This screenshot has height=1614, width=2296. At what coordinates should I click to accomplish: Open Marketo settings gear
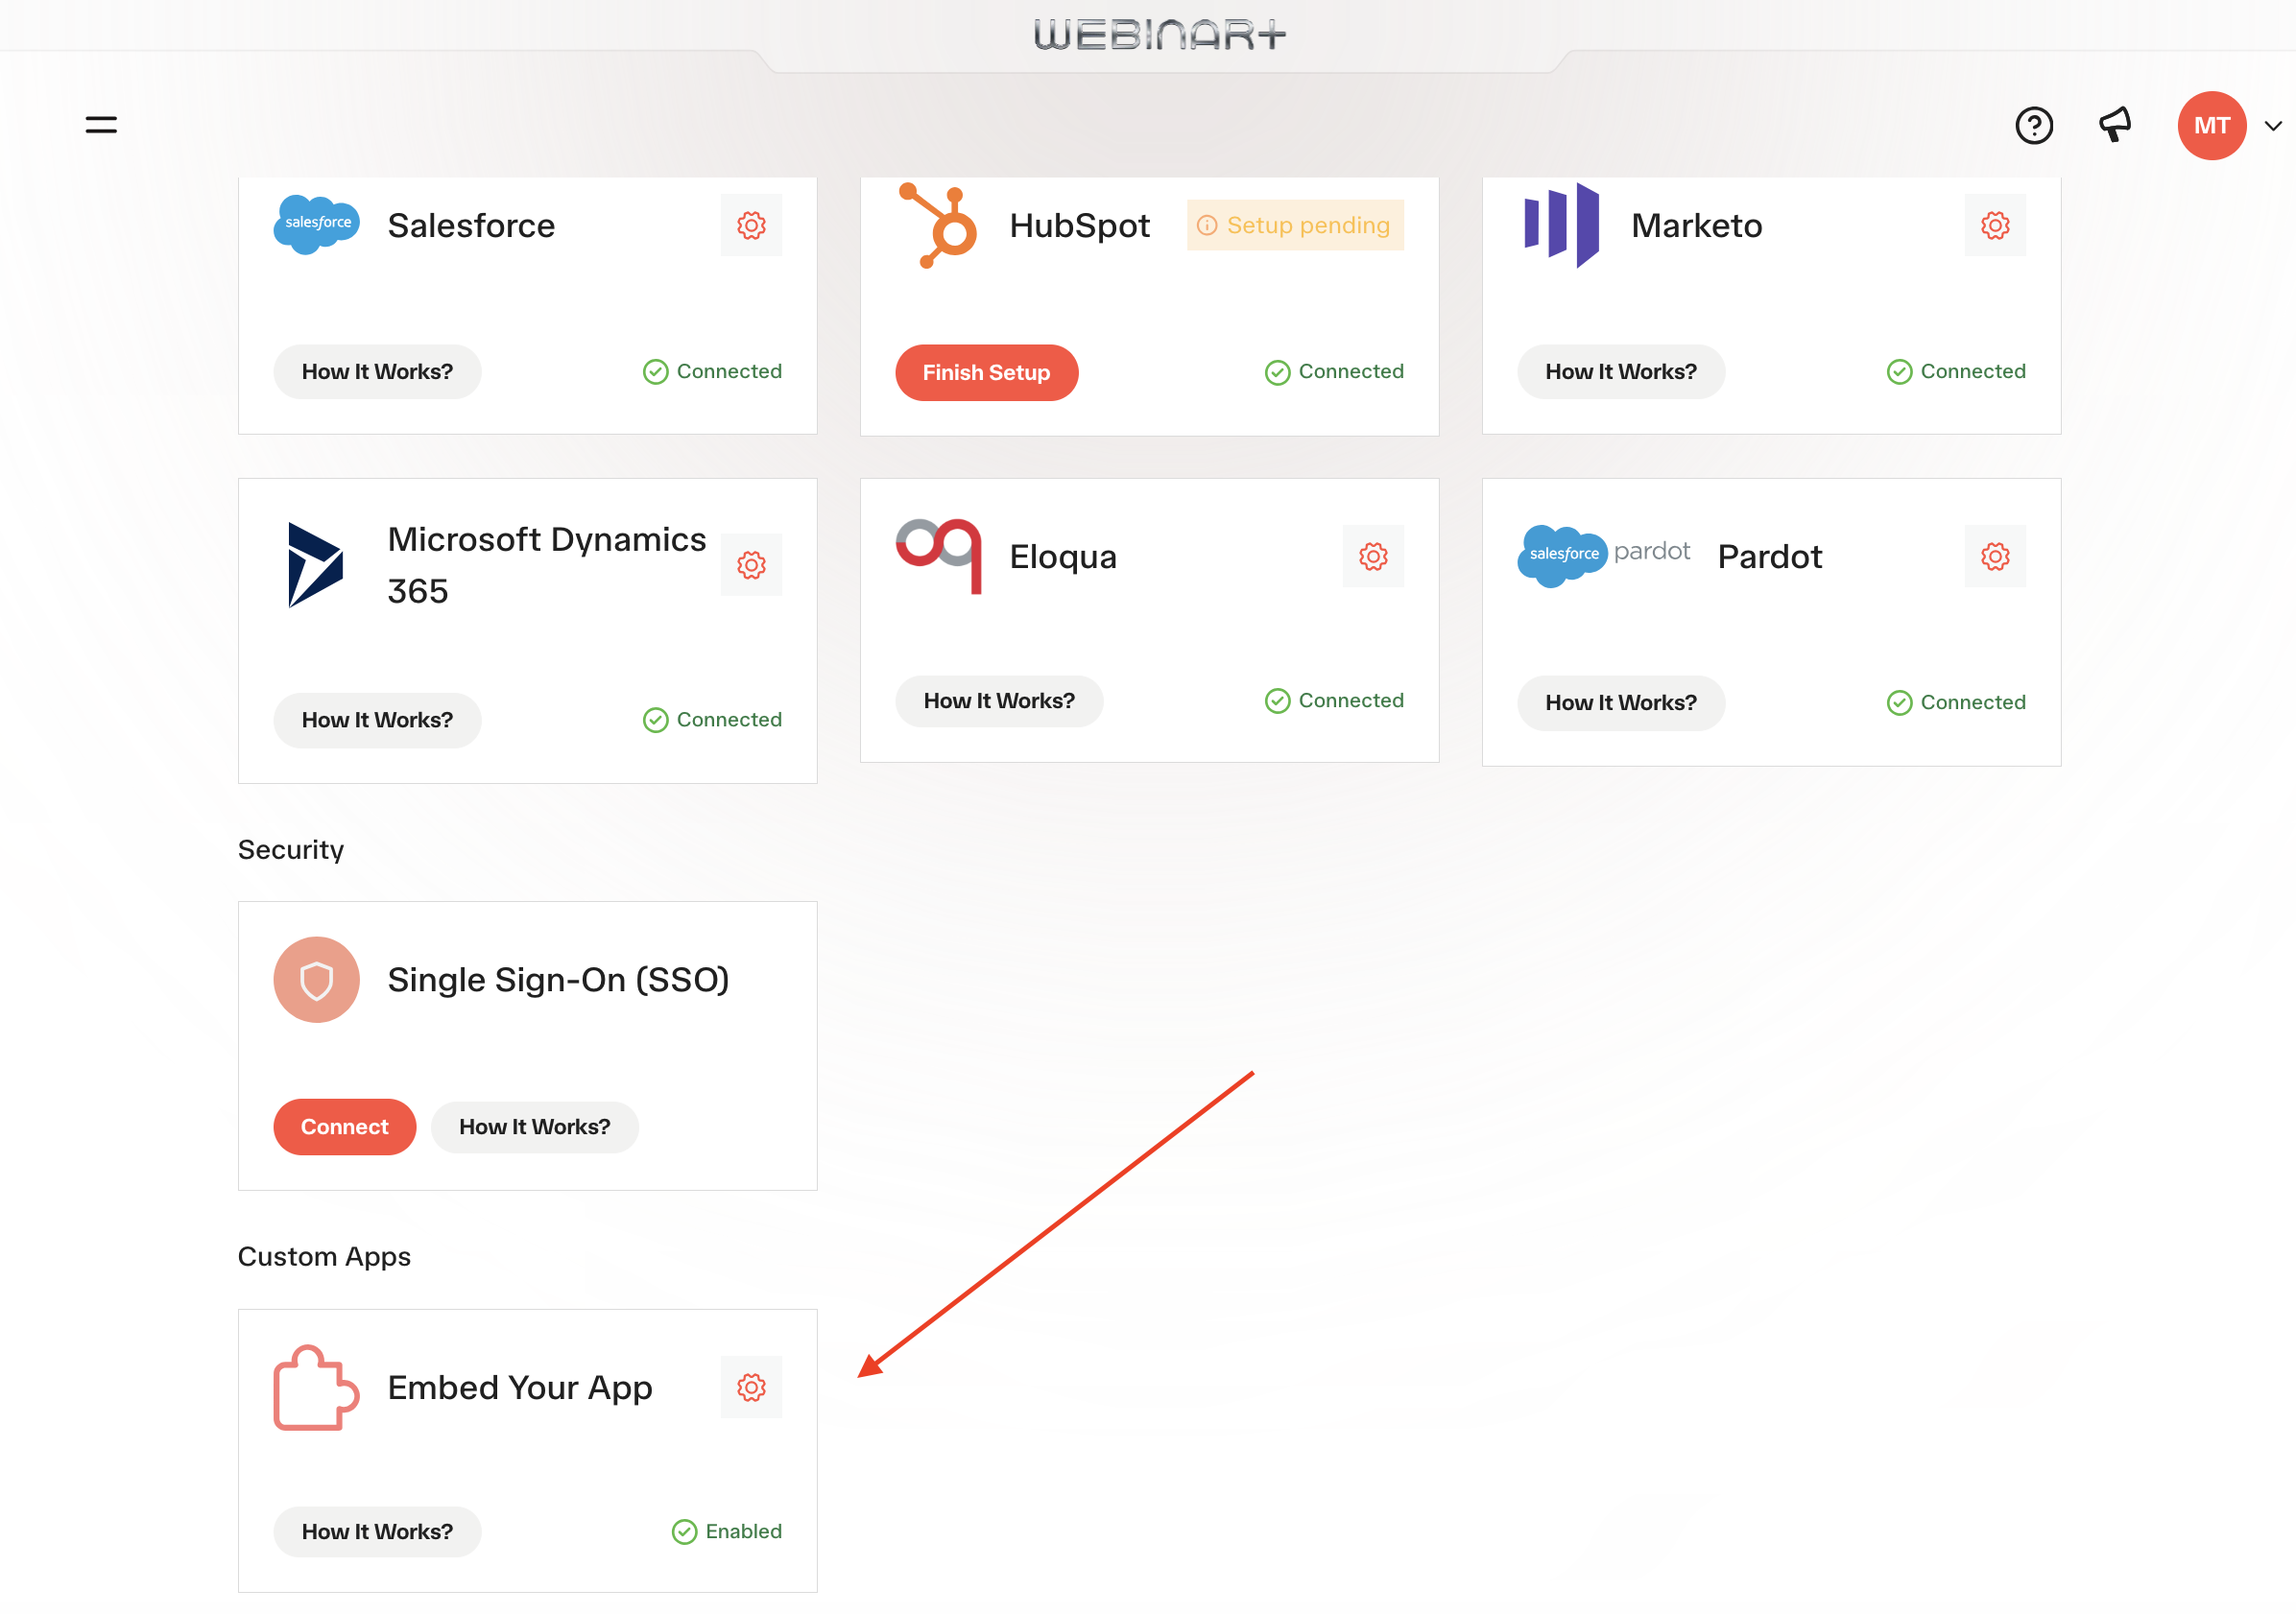pos(1994,225)
